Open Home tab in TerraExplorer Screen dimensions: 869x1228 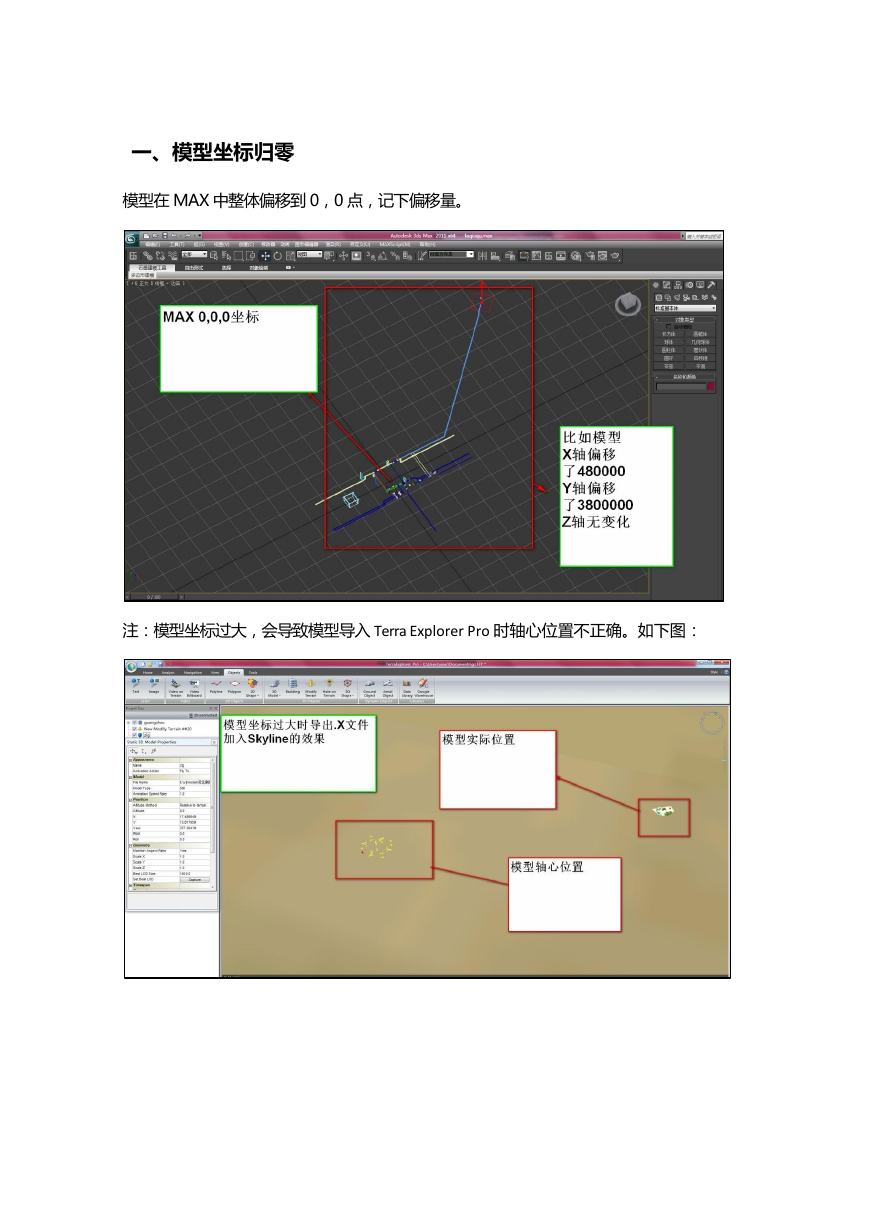coord(147,672)
